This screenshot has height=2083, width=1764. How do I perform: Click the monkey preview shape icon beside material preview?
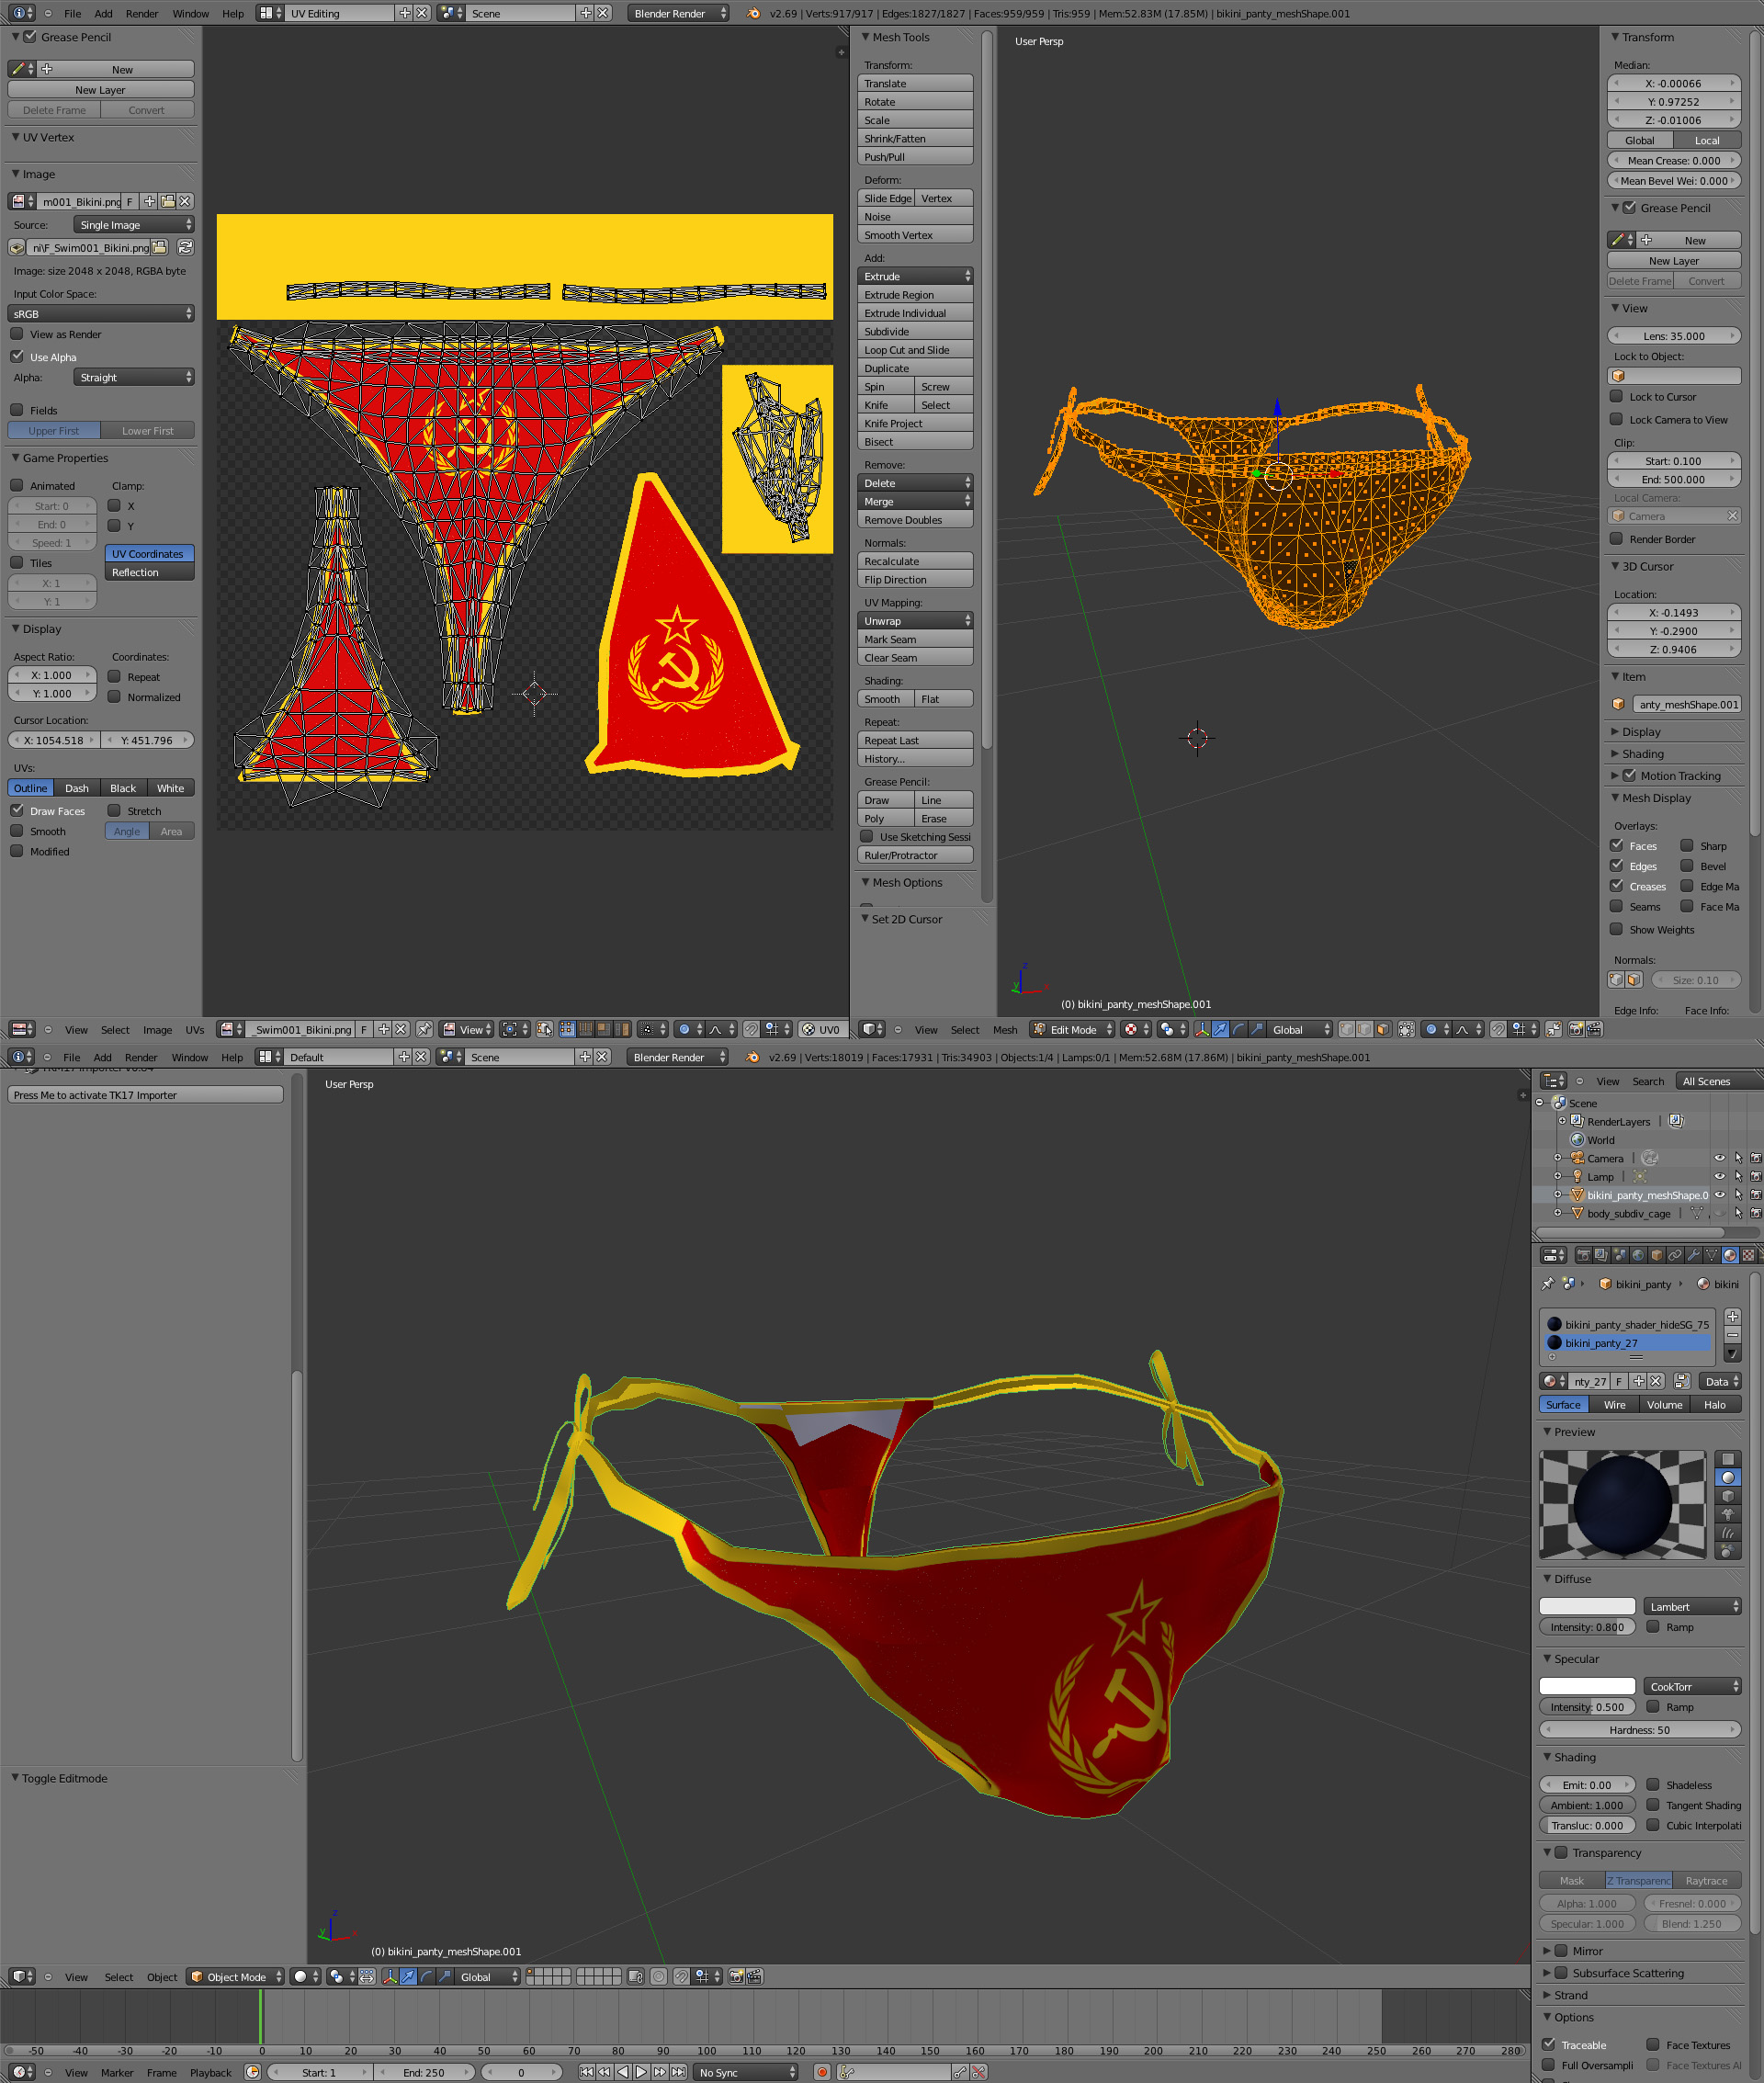(x=1728, y=1514)
